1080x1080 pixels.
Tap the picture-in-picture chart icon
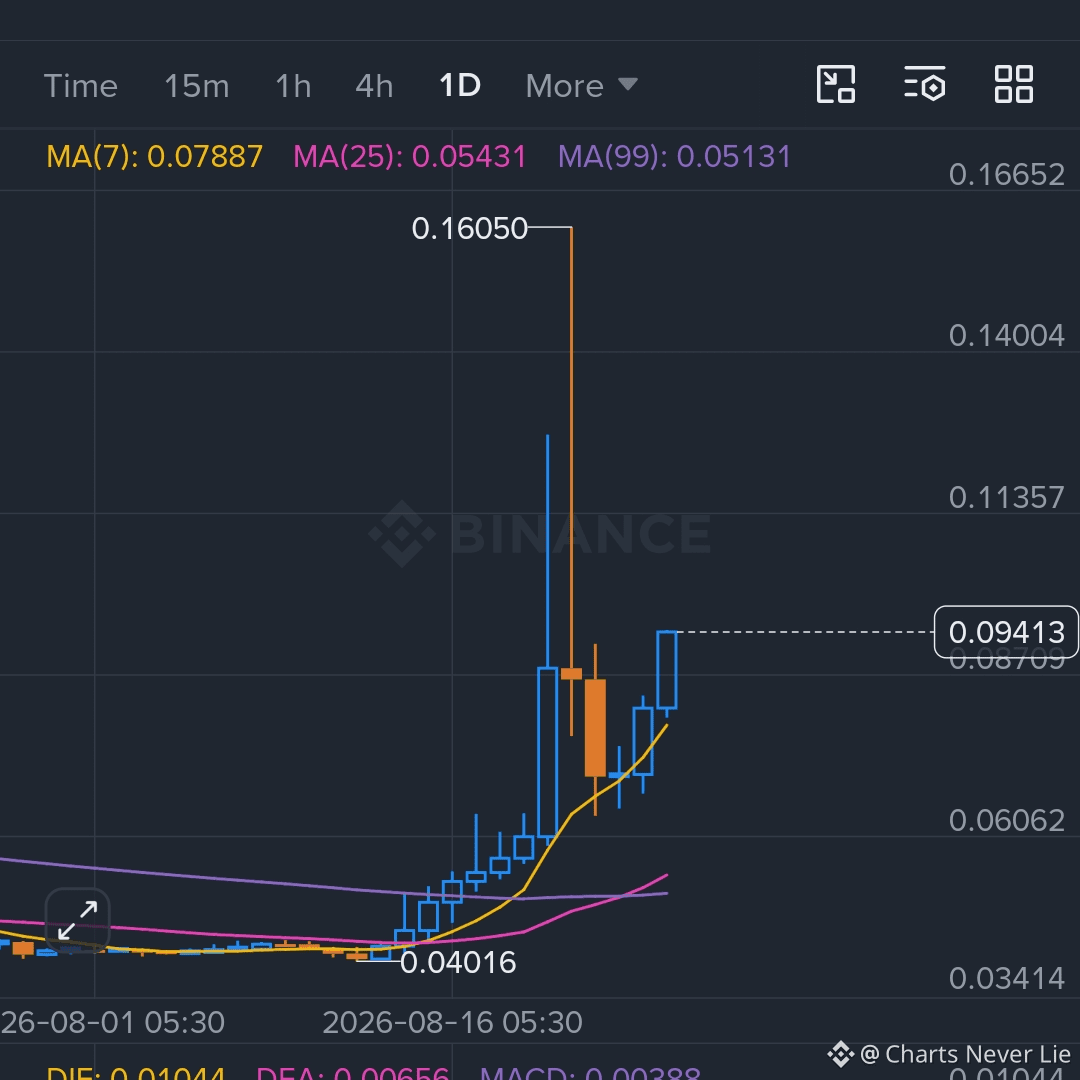click(835, 84)
